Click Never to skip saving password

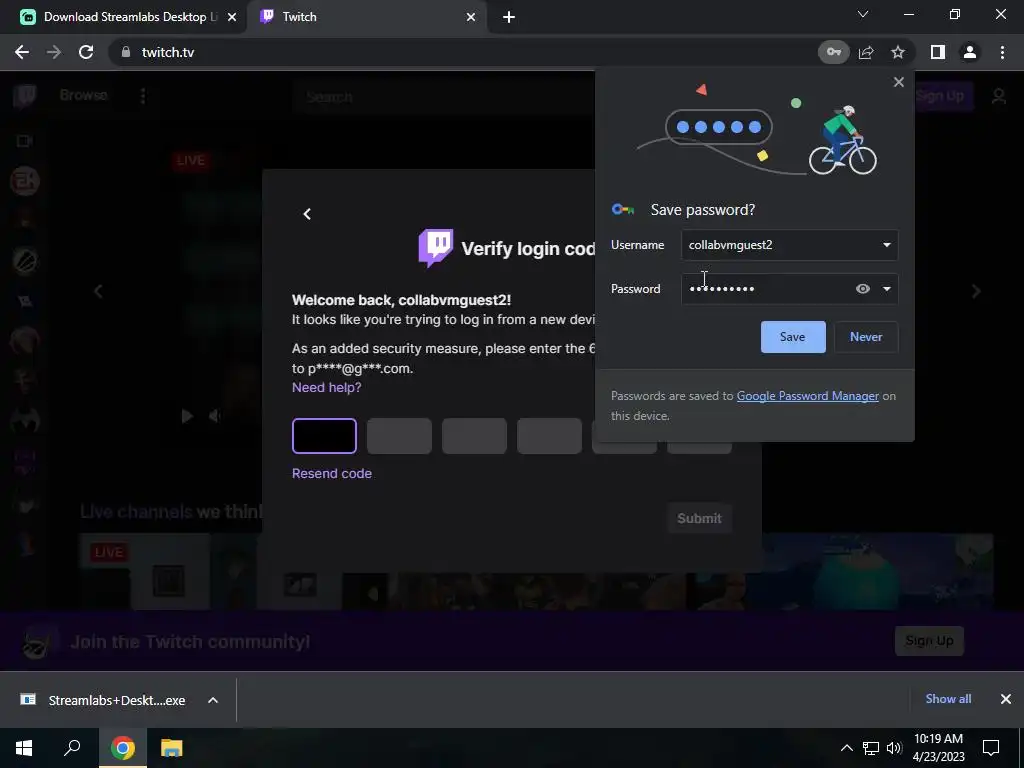pyautogui.click(x=866, y=337)
